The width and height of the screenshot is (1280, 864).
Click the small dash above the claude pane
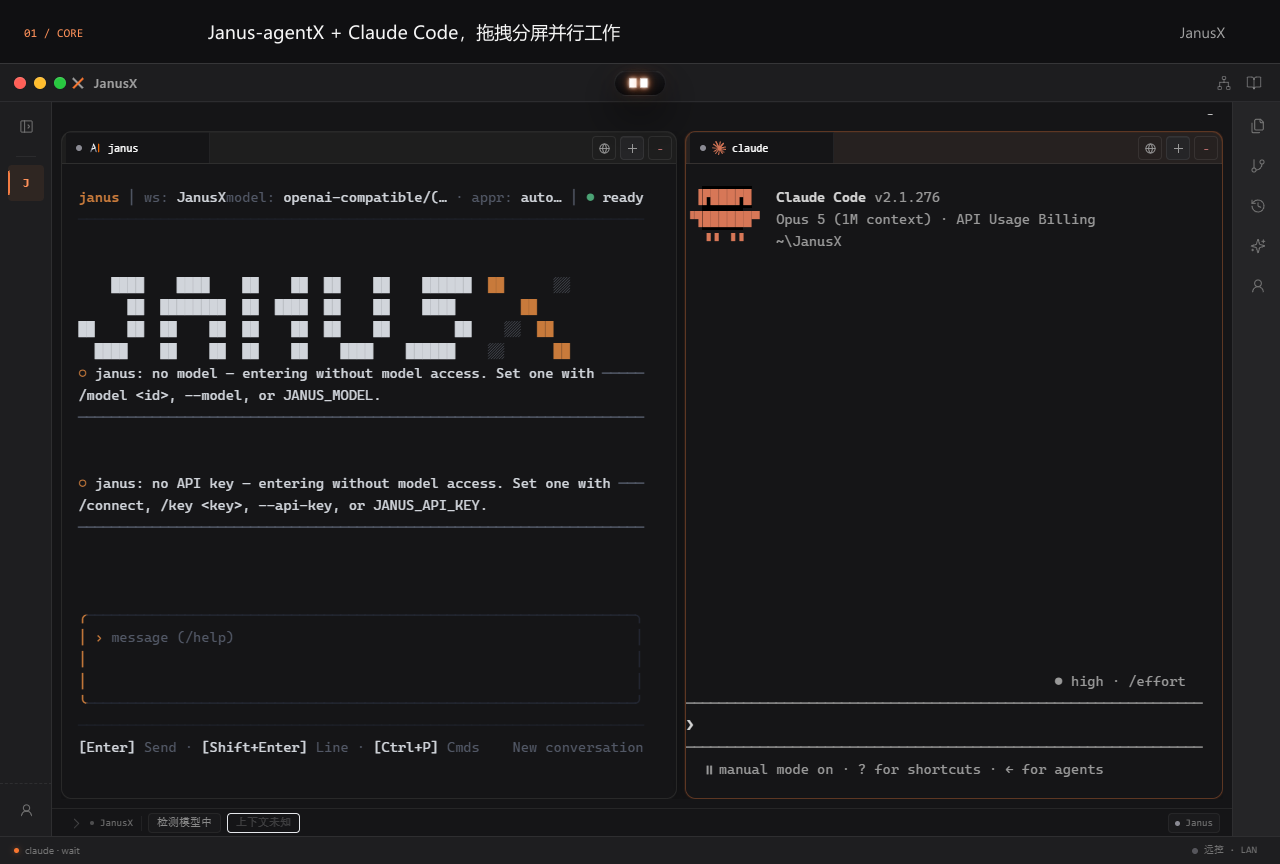1210,115
